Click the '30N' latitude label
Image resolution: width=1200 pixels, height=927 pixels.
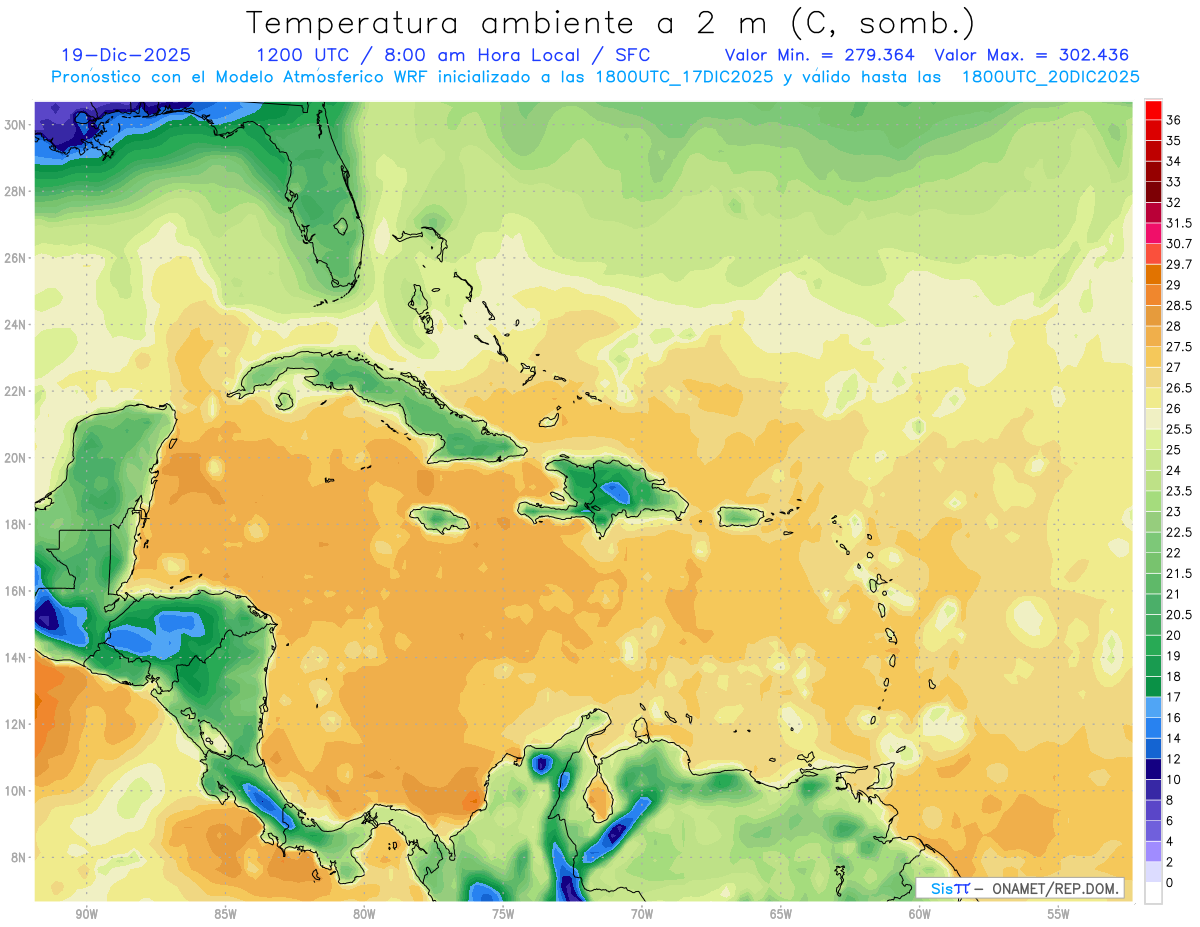click(16, 124)
